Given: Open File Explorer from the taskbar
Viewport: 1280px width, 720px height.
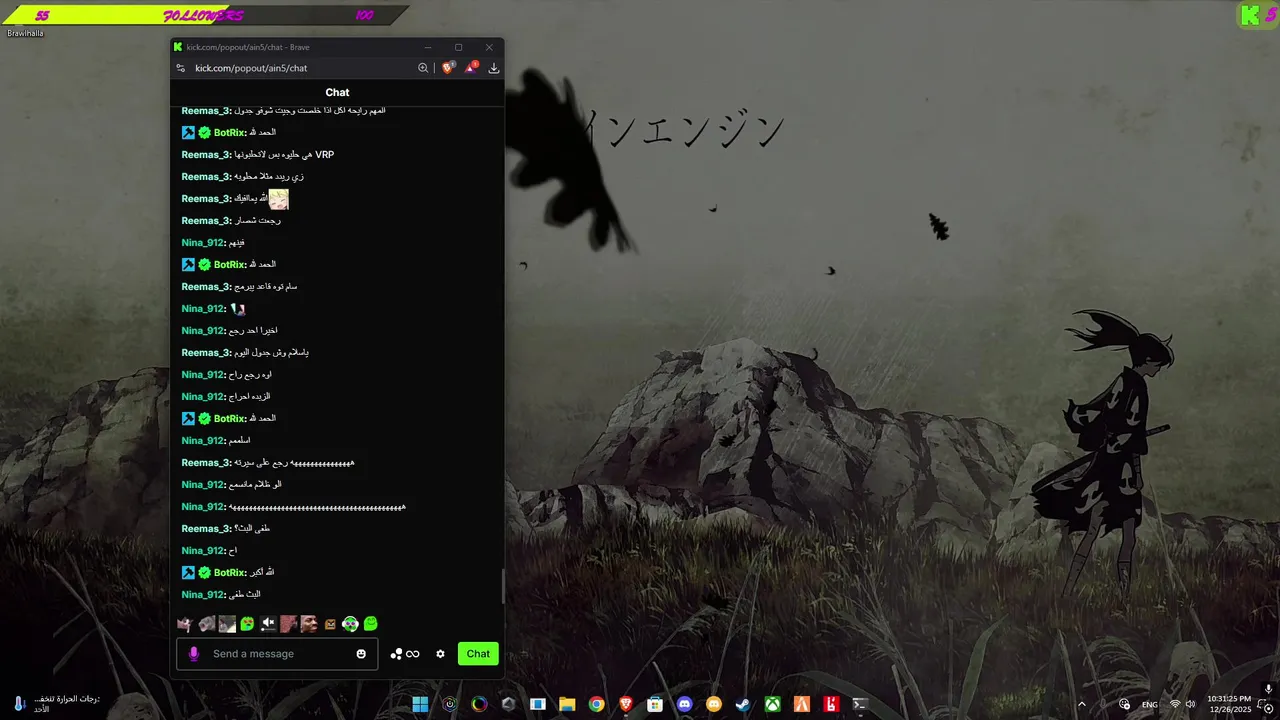Looking at the screenshot, I should coord(567,704).
